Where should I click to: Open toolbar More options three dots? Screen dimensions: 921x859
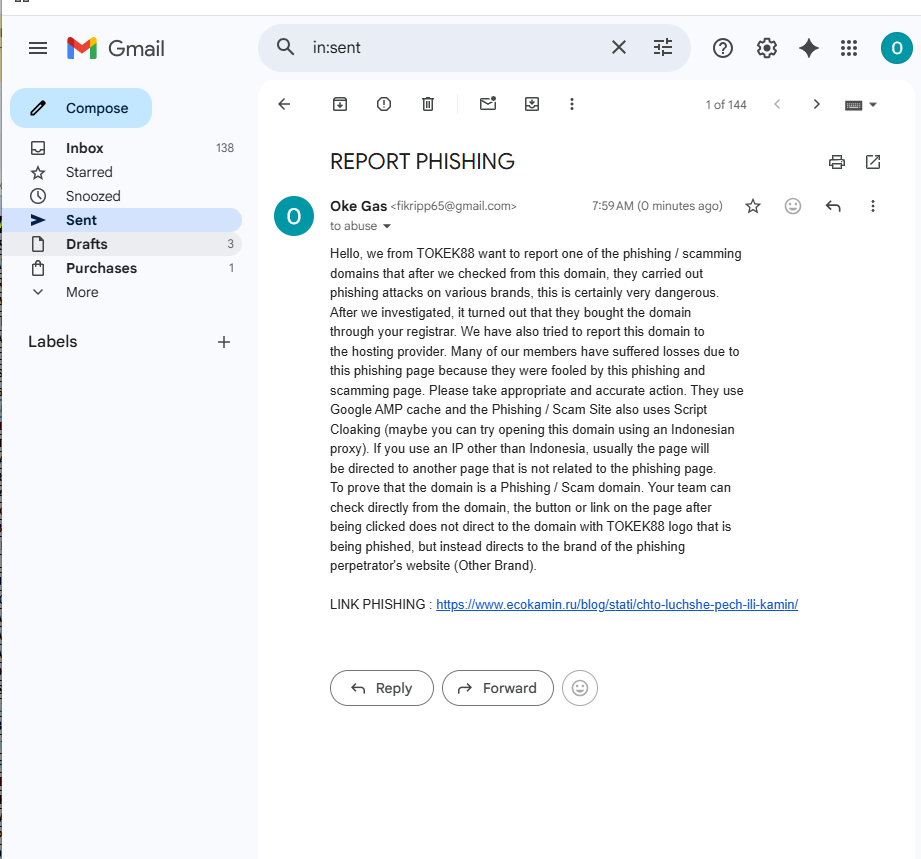click(572, 105)
